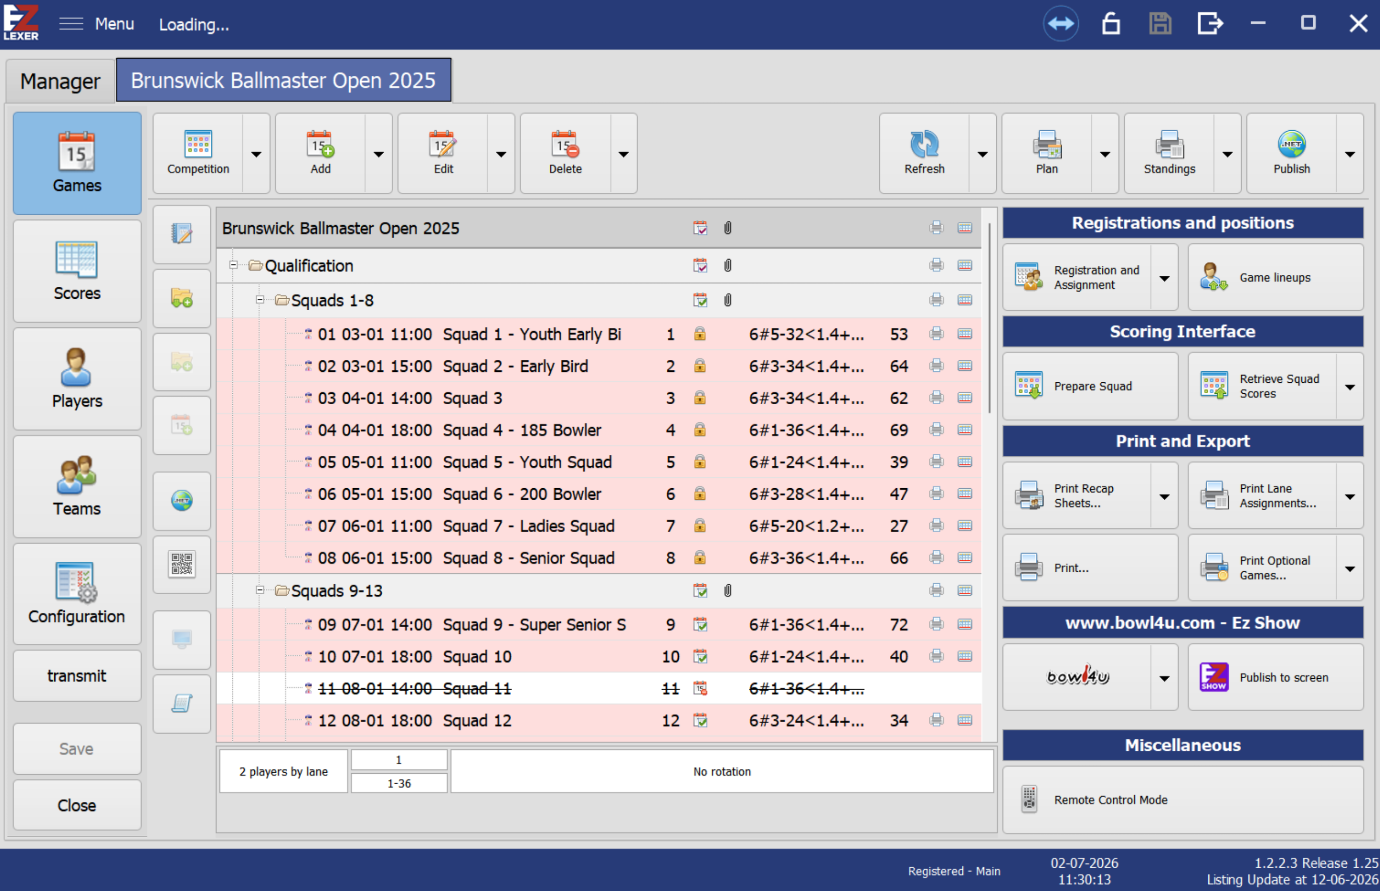1380x891 pixels.
Task: Click the Close button in the sidebar
Action: [77, 805]
